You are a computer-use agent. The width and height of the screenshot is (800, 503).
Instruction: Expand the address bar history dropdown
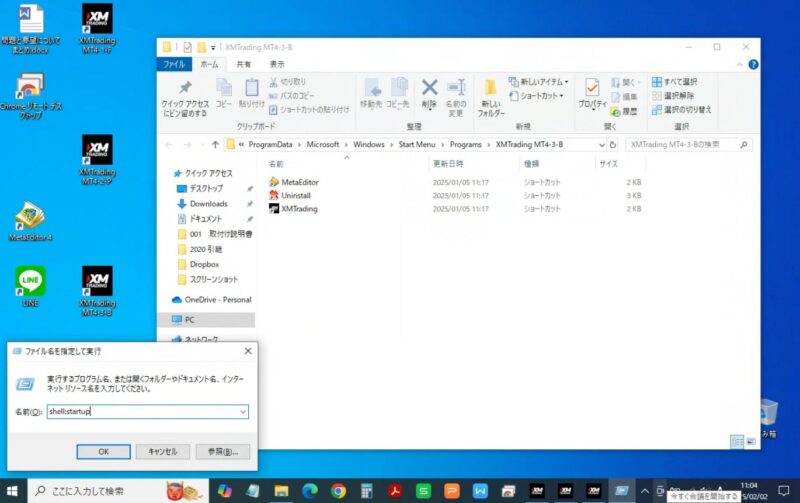tap(602, 145)
